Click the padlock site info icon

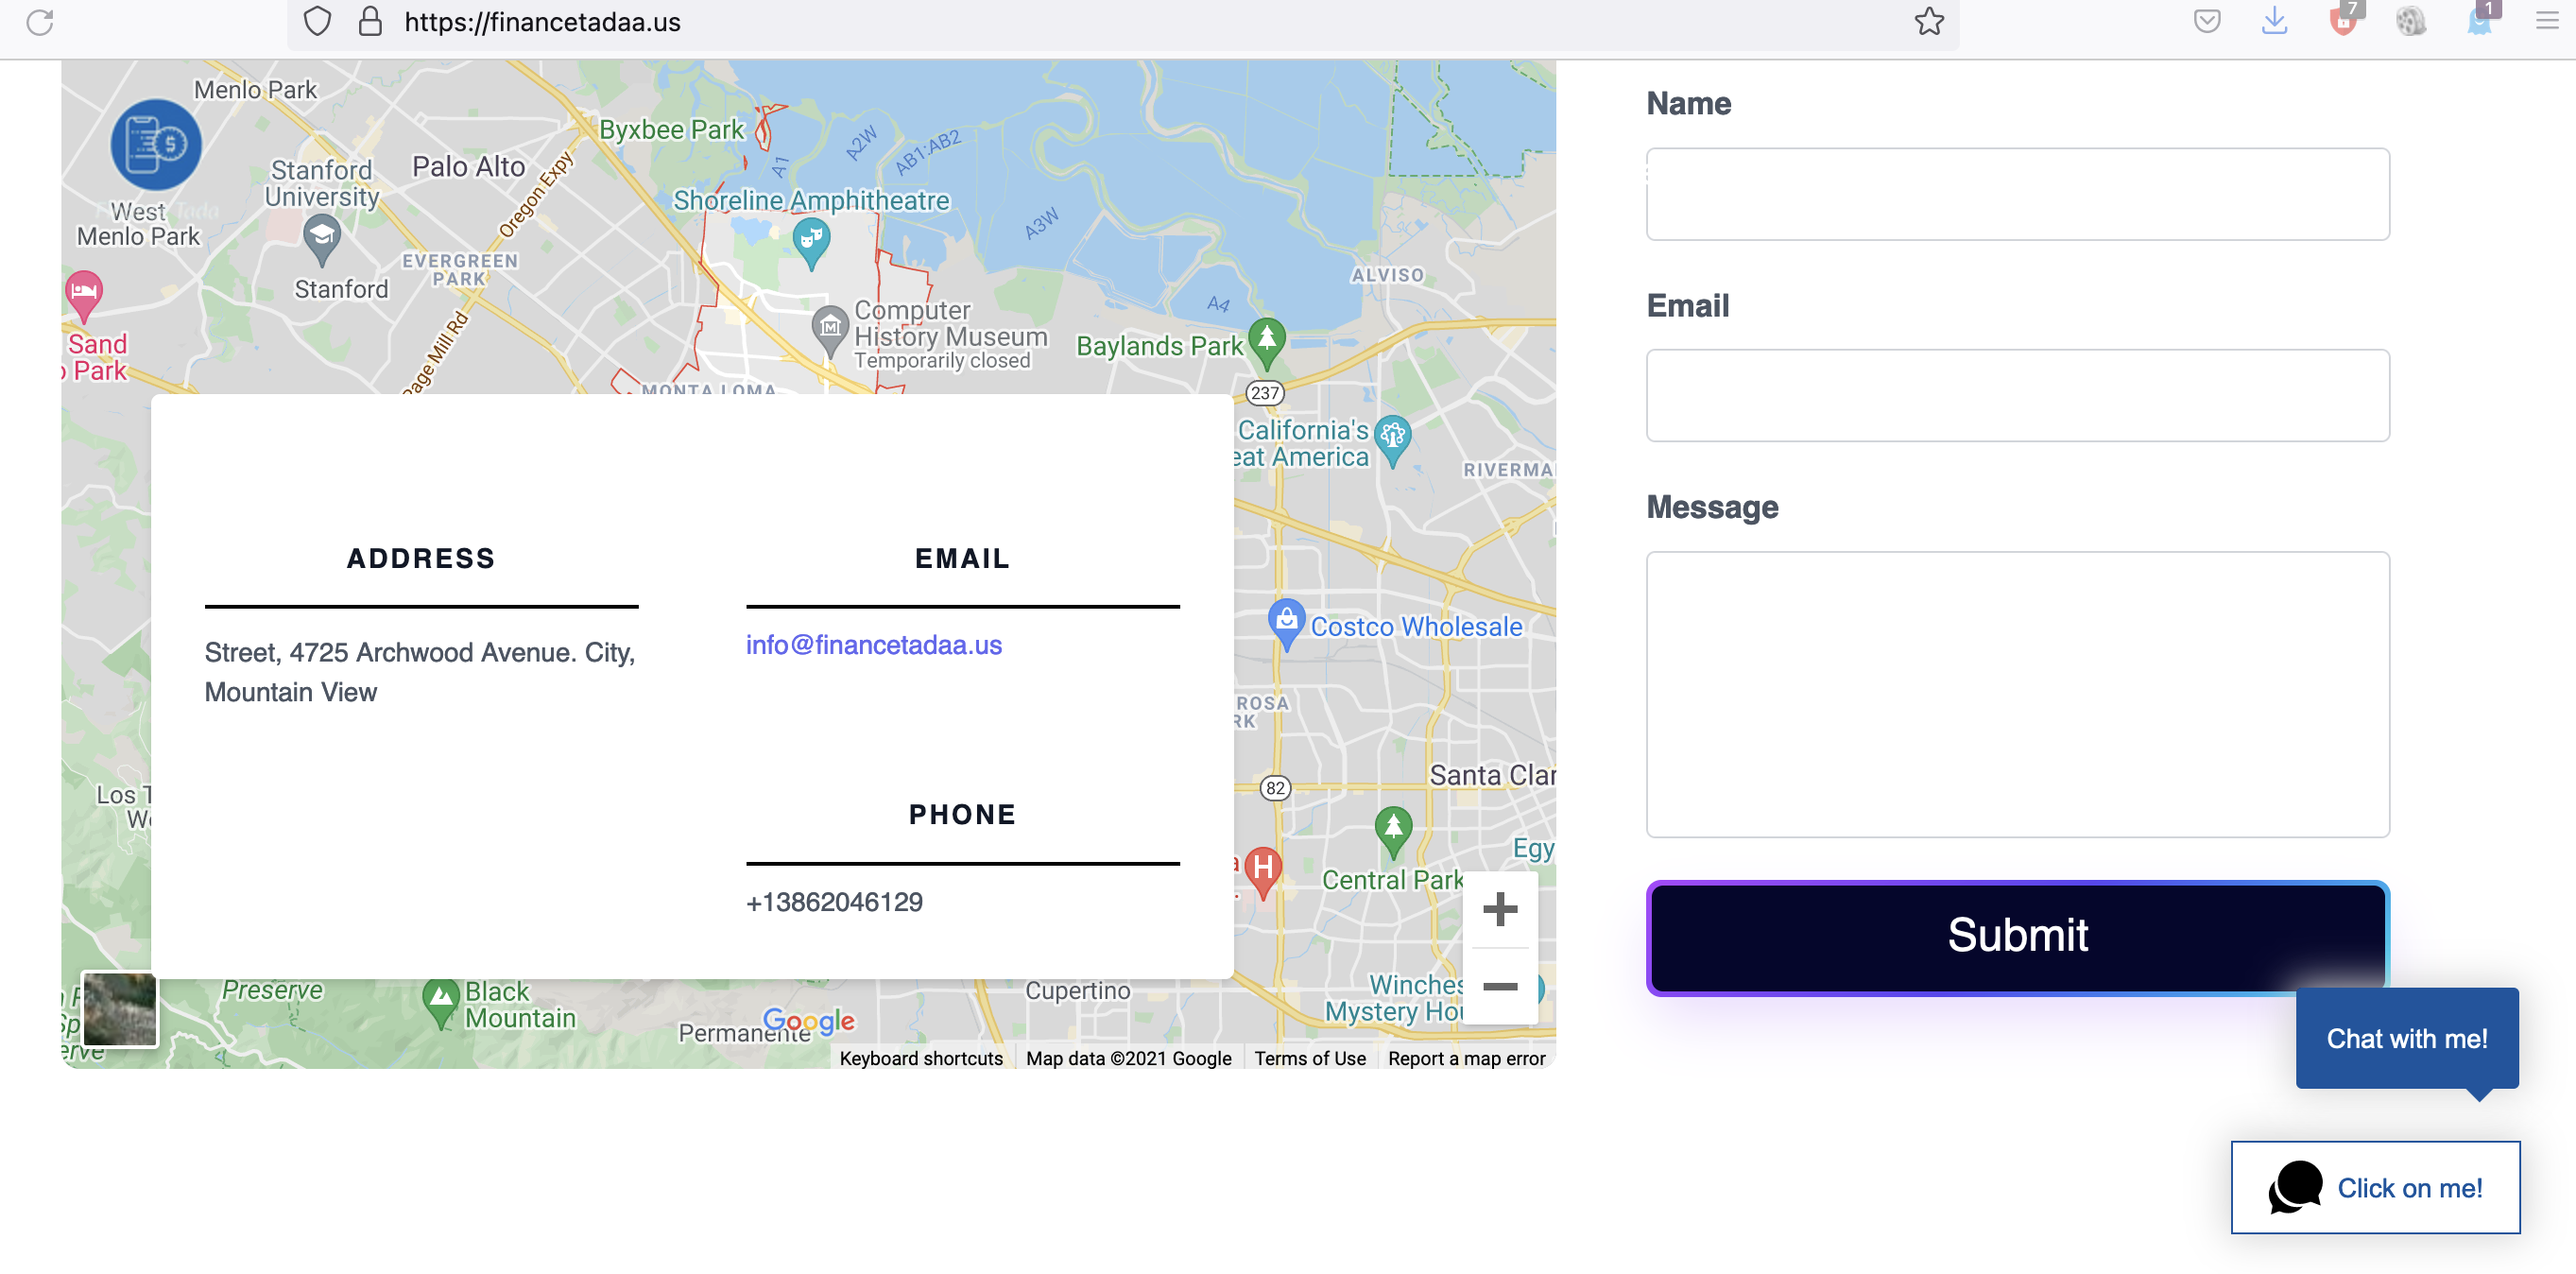point(370,22)
